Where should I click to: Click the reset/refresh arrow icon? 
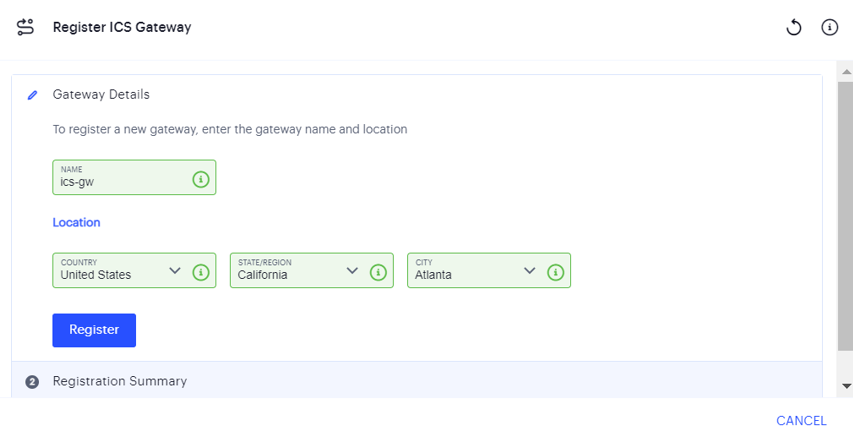click(x=794, y=28)
